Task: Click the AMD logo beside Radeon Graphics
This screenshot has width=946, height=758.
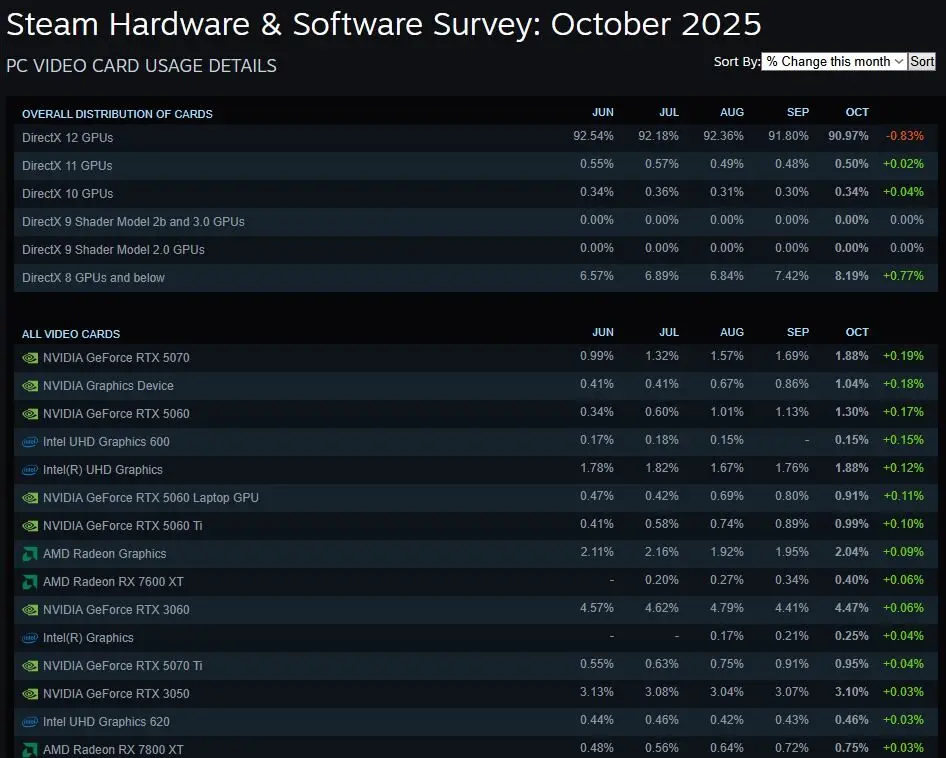Action: click(x=30, y=553)
